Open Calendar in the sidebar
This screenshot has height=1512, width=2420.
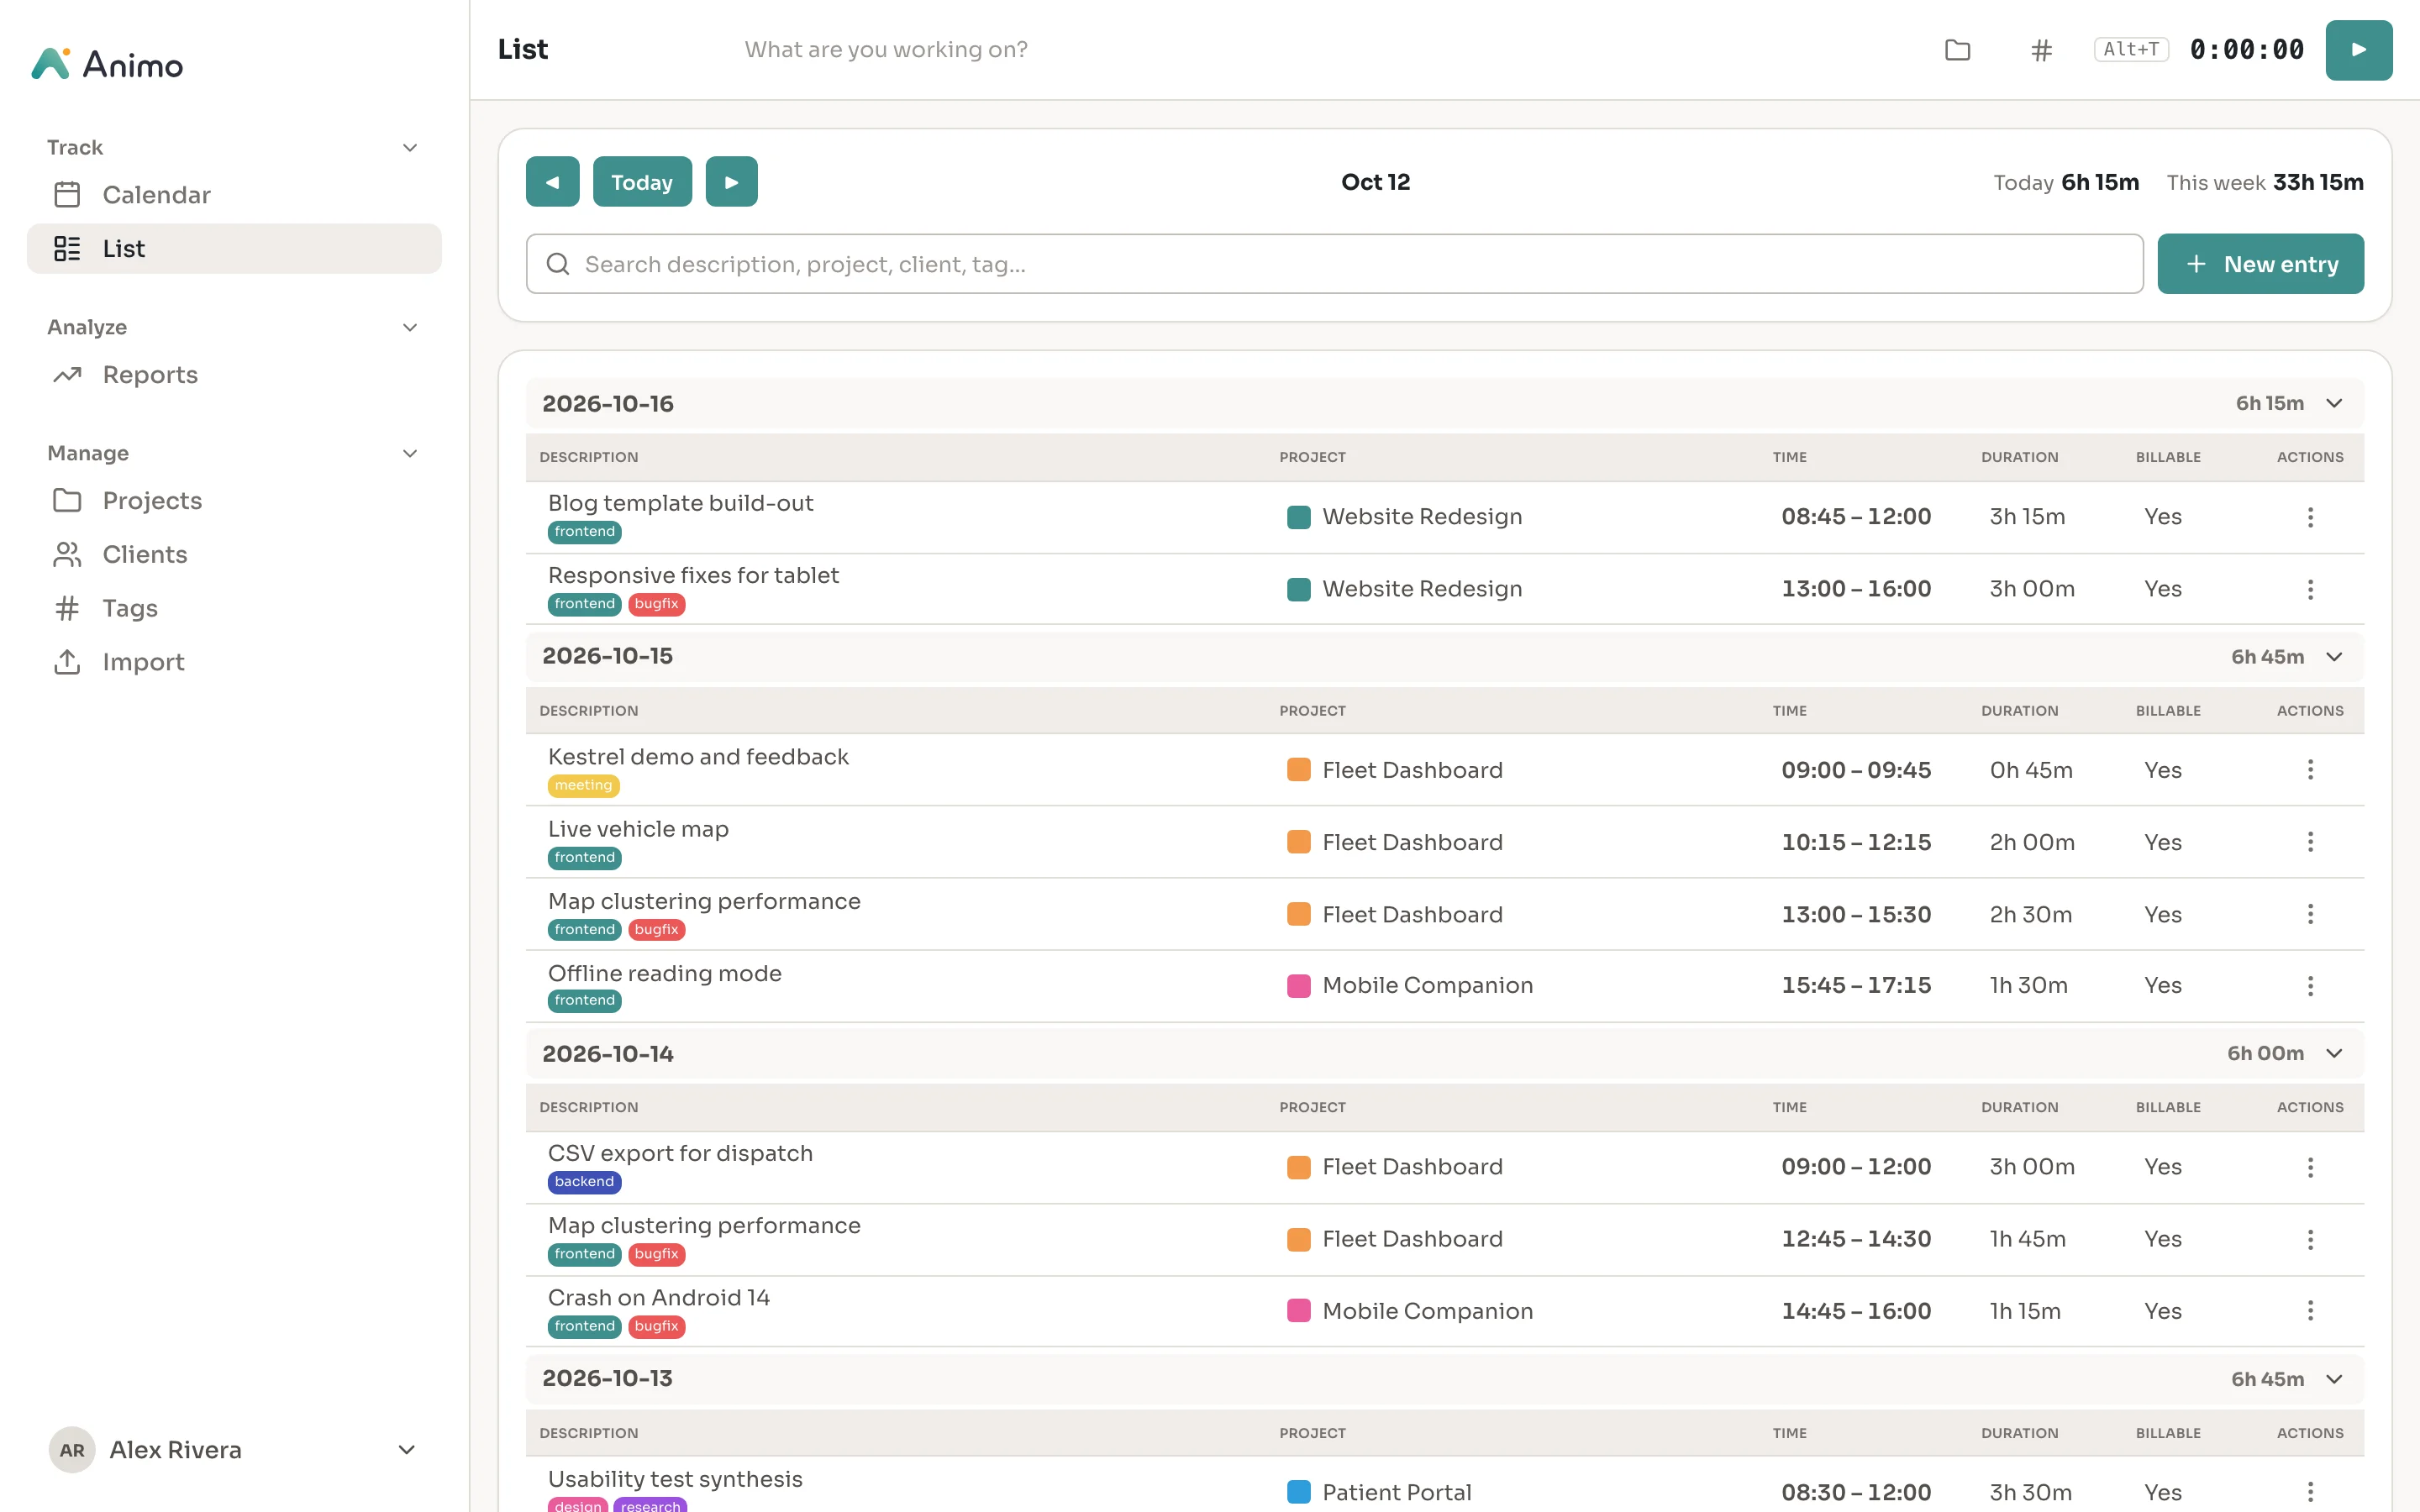[x=234, y=194]
